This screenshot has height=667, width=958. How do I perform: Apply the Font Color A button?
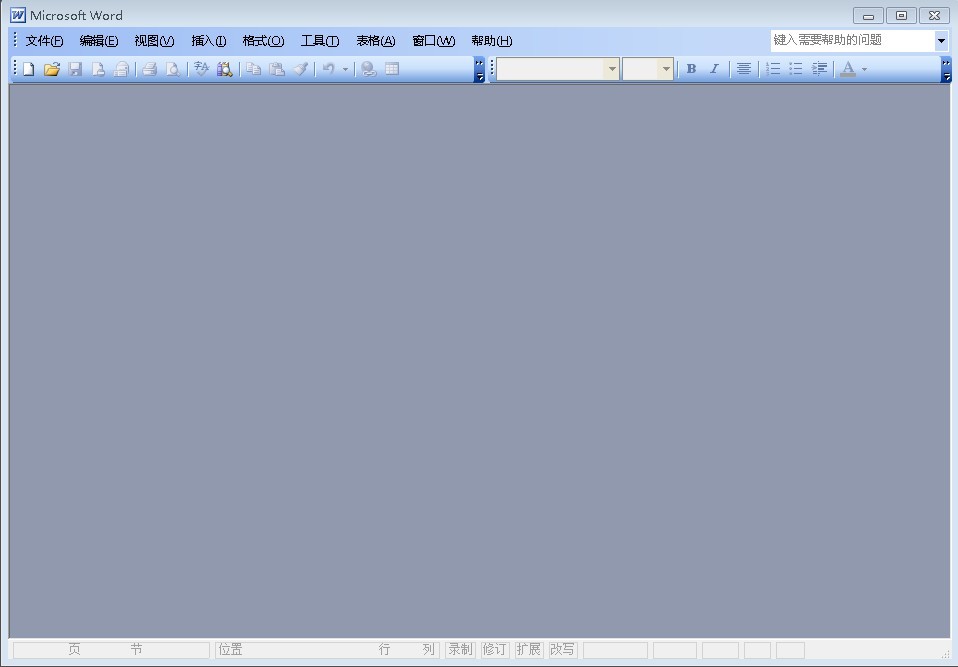[x=848, y=69]
